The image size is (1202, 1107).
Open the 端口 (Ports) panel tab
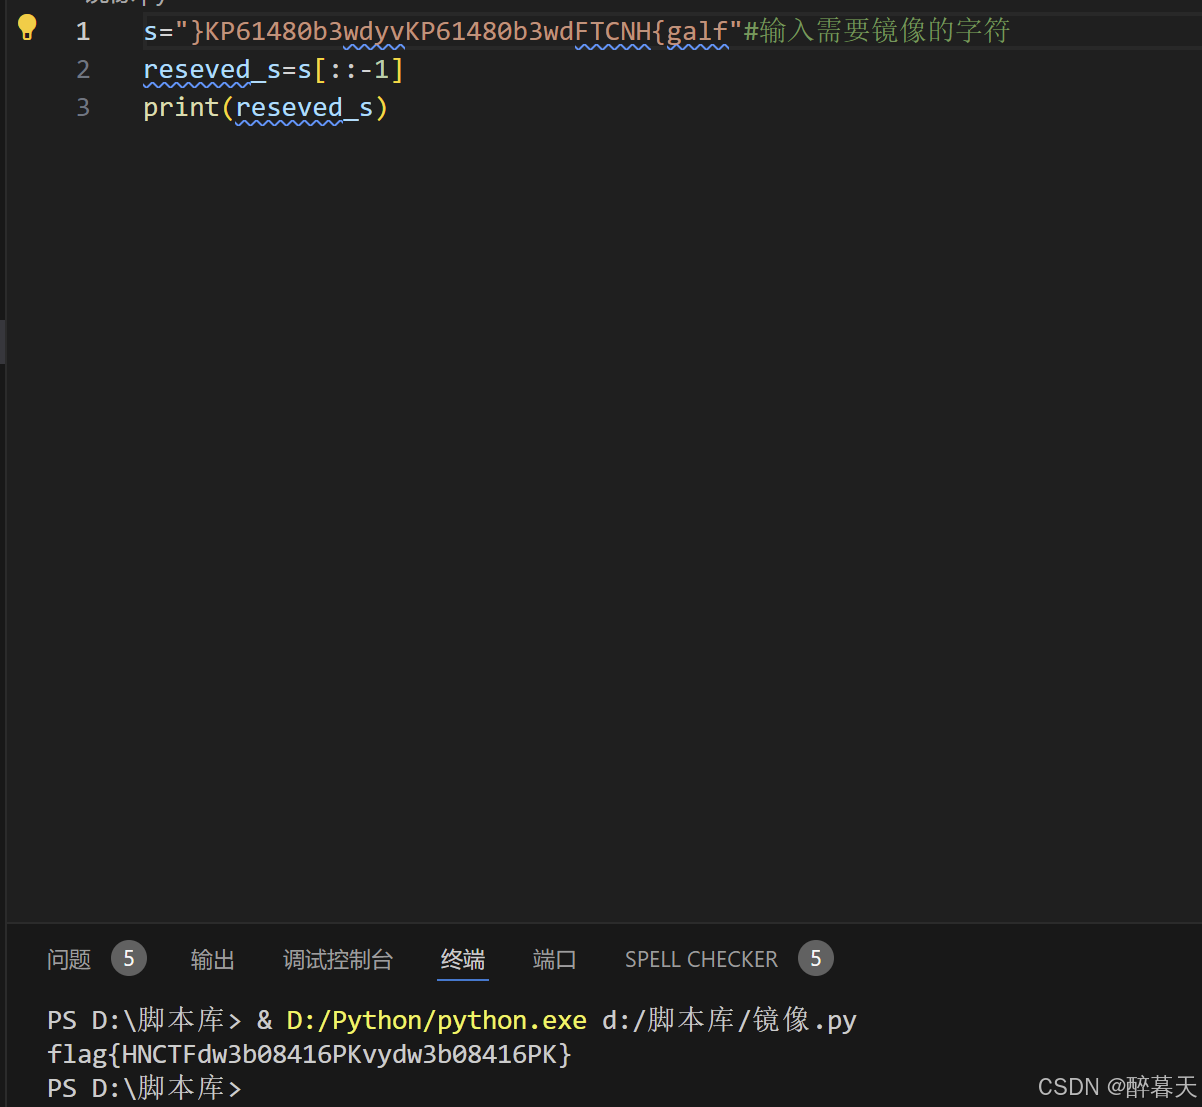(x=554, y=958)
